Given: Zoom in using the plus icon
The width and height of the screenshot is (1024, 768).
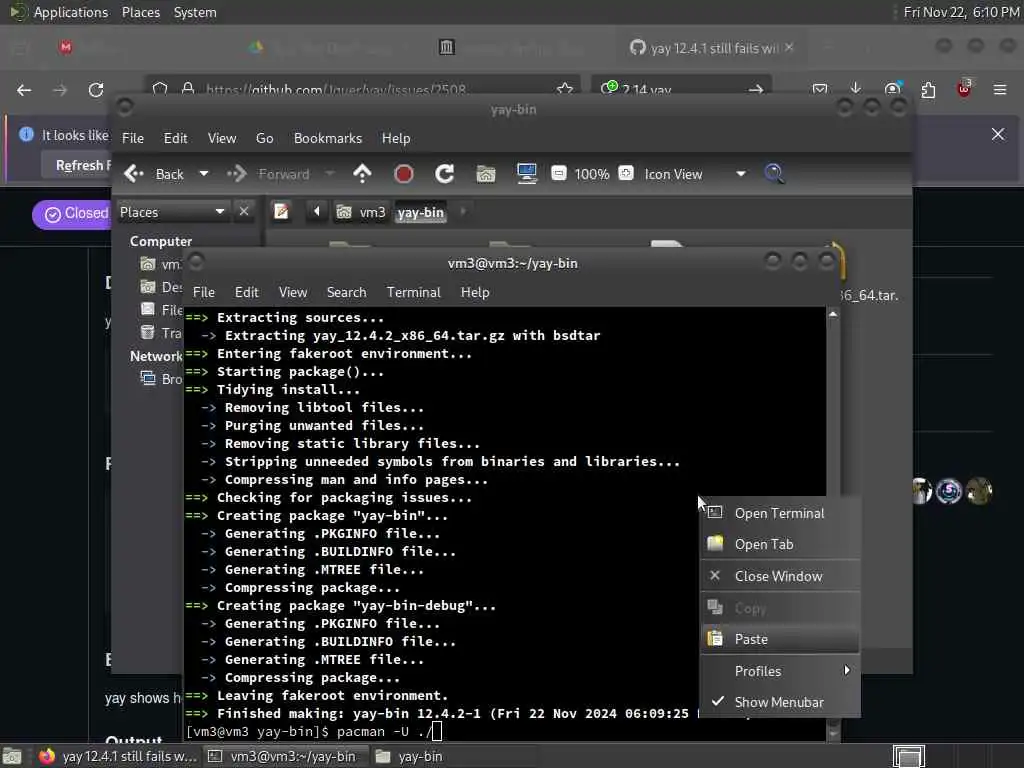Looking at the screenshot, I should coord(626,174).
